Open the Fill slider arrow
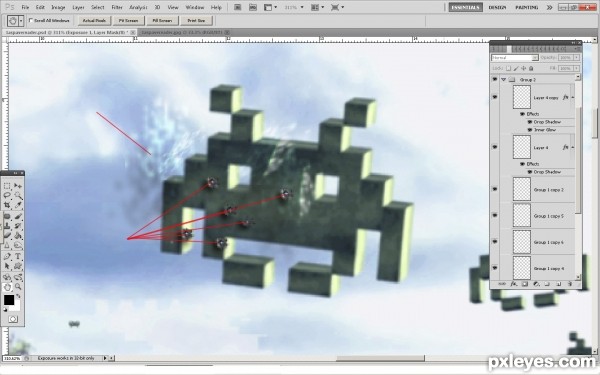The image size is (600, 375). pos(577,68)
